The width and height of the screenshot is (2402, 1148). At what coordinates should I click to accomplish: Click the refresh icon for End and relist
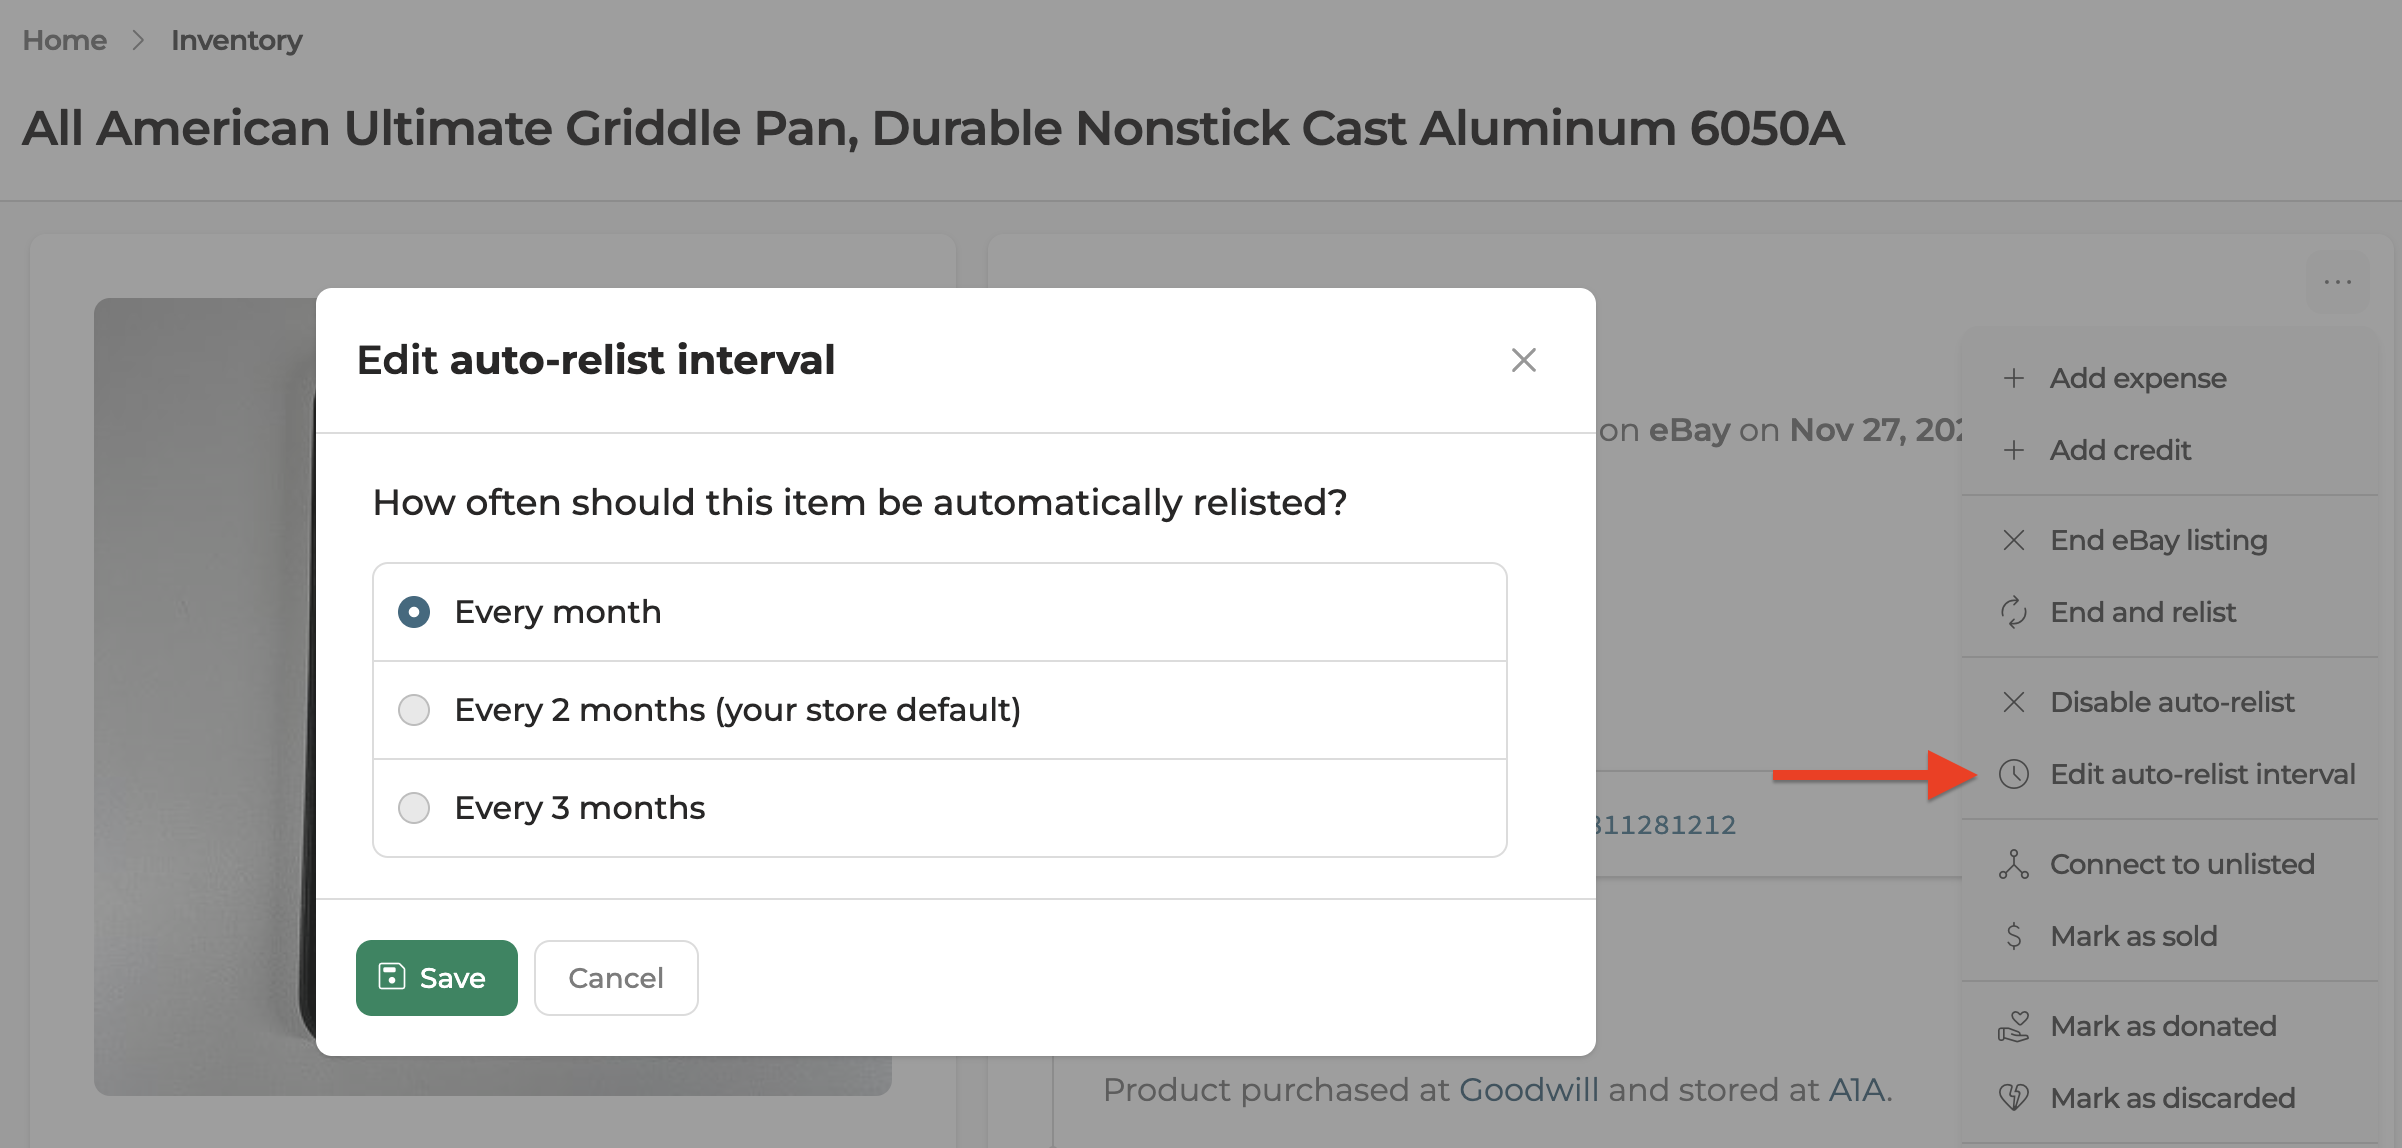tap(2014, 612)
